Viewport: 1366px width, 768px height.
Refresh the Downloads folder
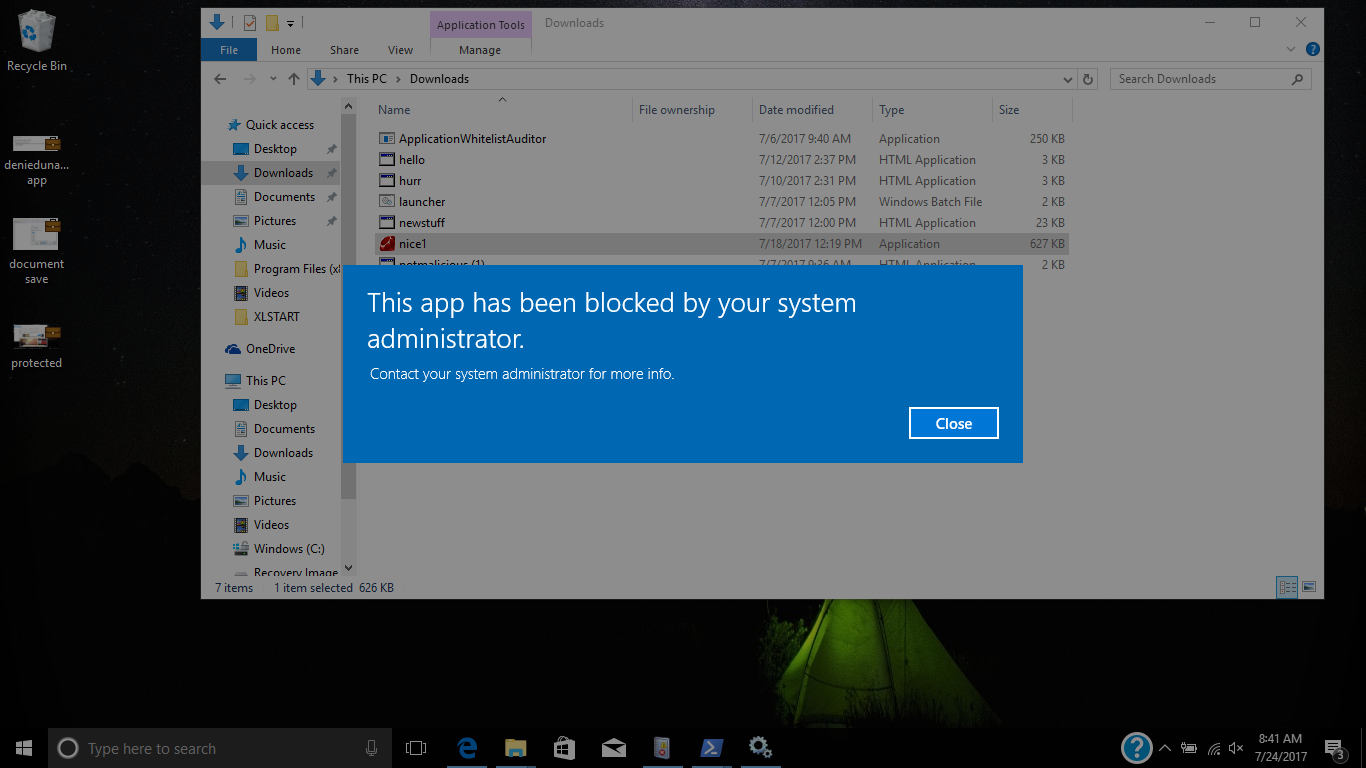tap(1089, 79)
